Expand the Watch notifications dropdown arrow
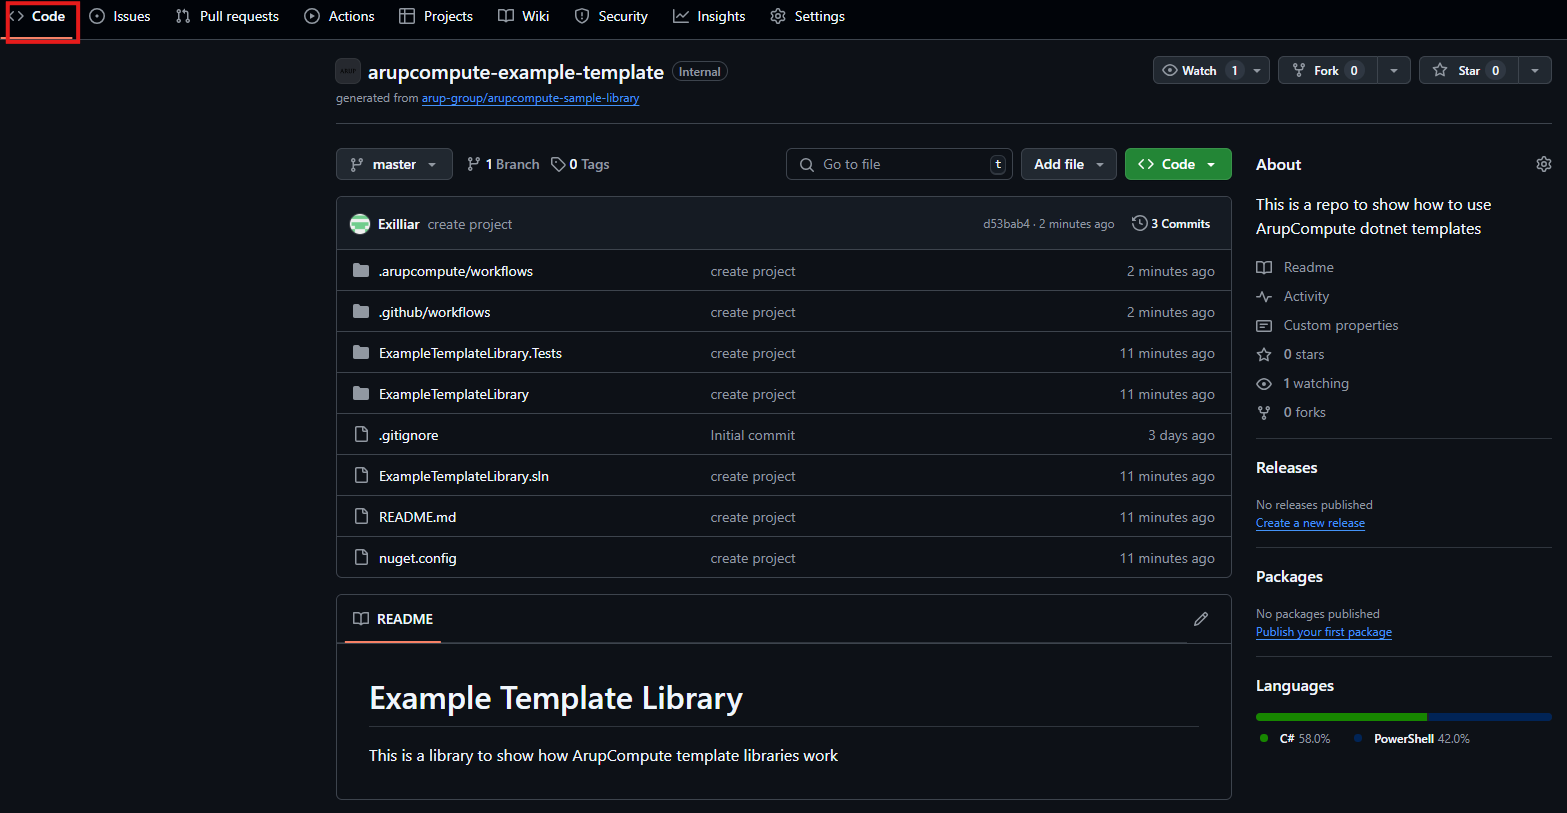This screenshot has height=813, width=1567. (x=1258, y=70)
